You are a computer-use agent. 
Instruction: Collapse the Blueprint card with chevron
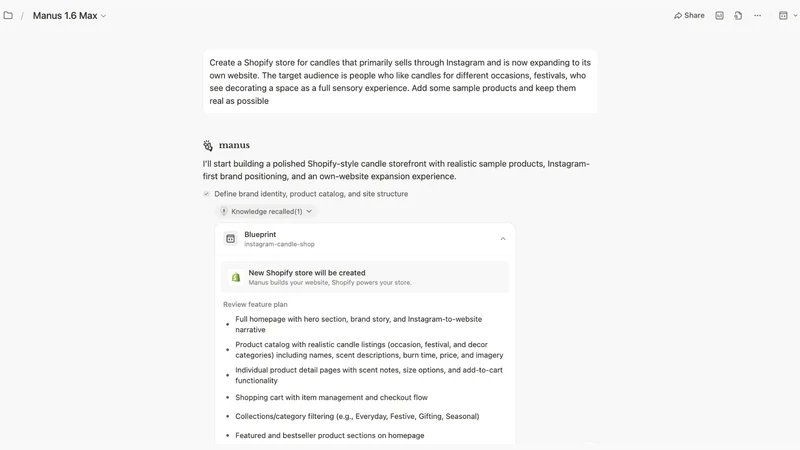point(503,239)
